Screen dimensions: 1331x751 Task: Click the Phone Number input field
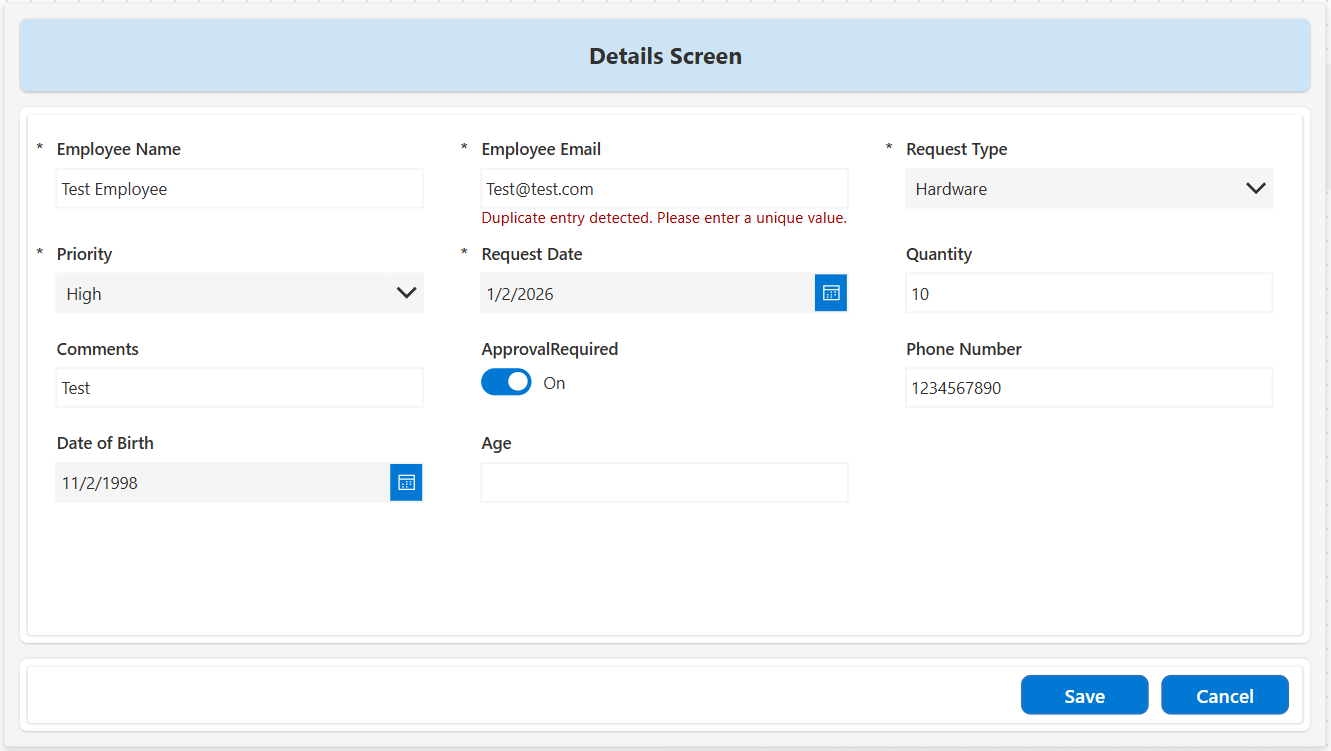click(1088, 388)
